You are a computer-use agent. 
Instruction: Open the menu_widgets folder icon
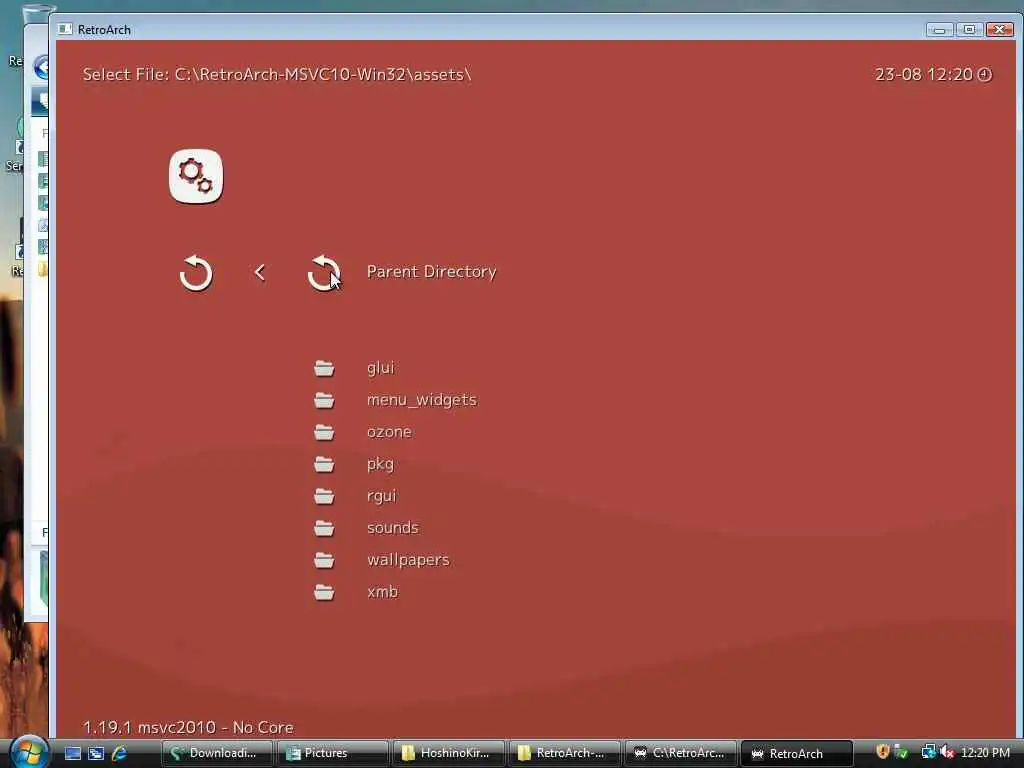(x=324, y=400)
